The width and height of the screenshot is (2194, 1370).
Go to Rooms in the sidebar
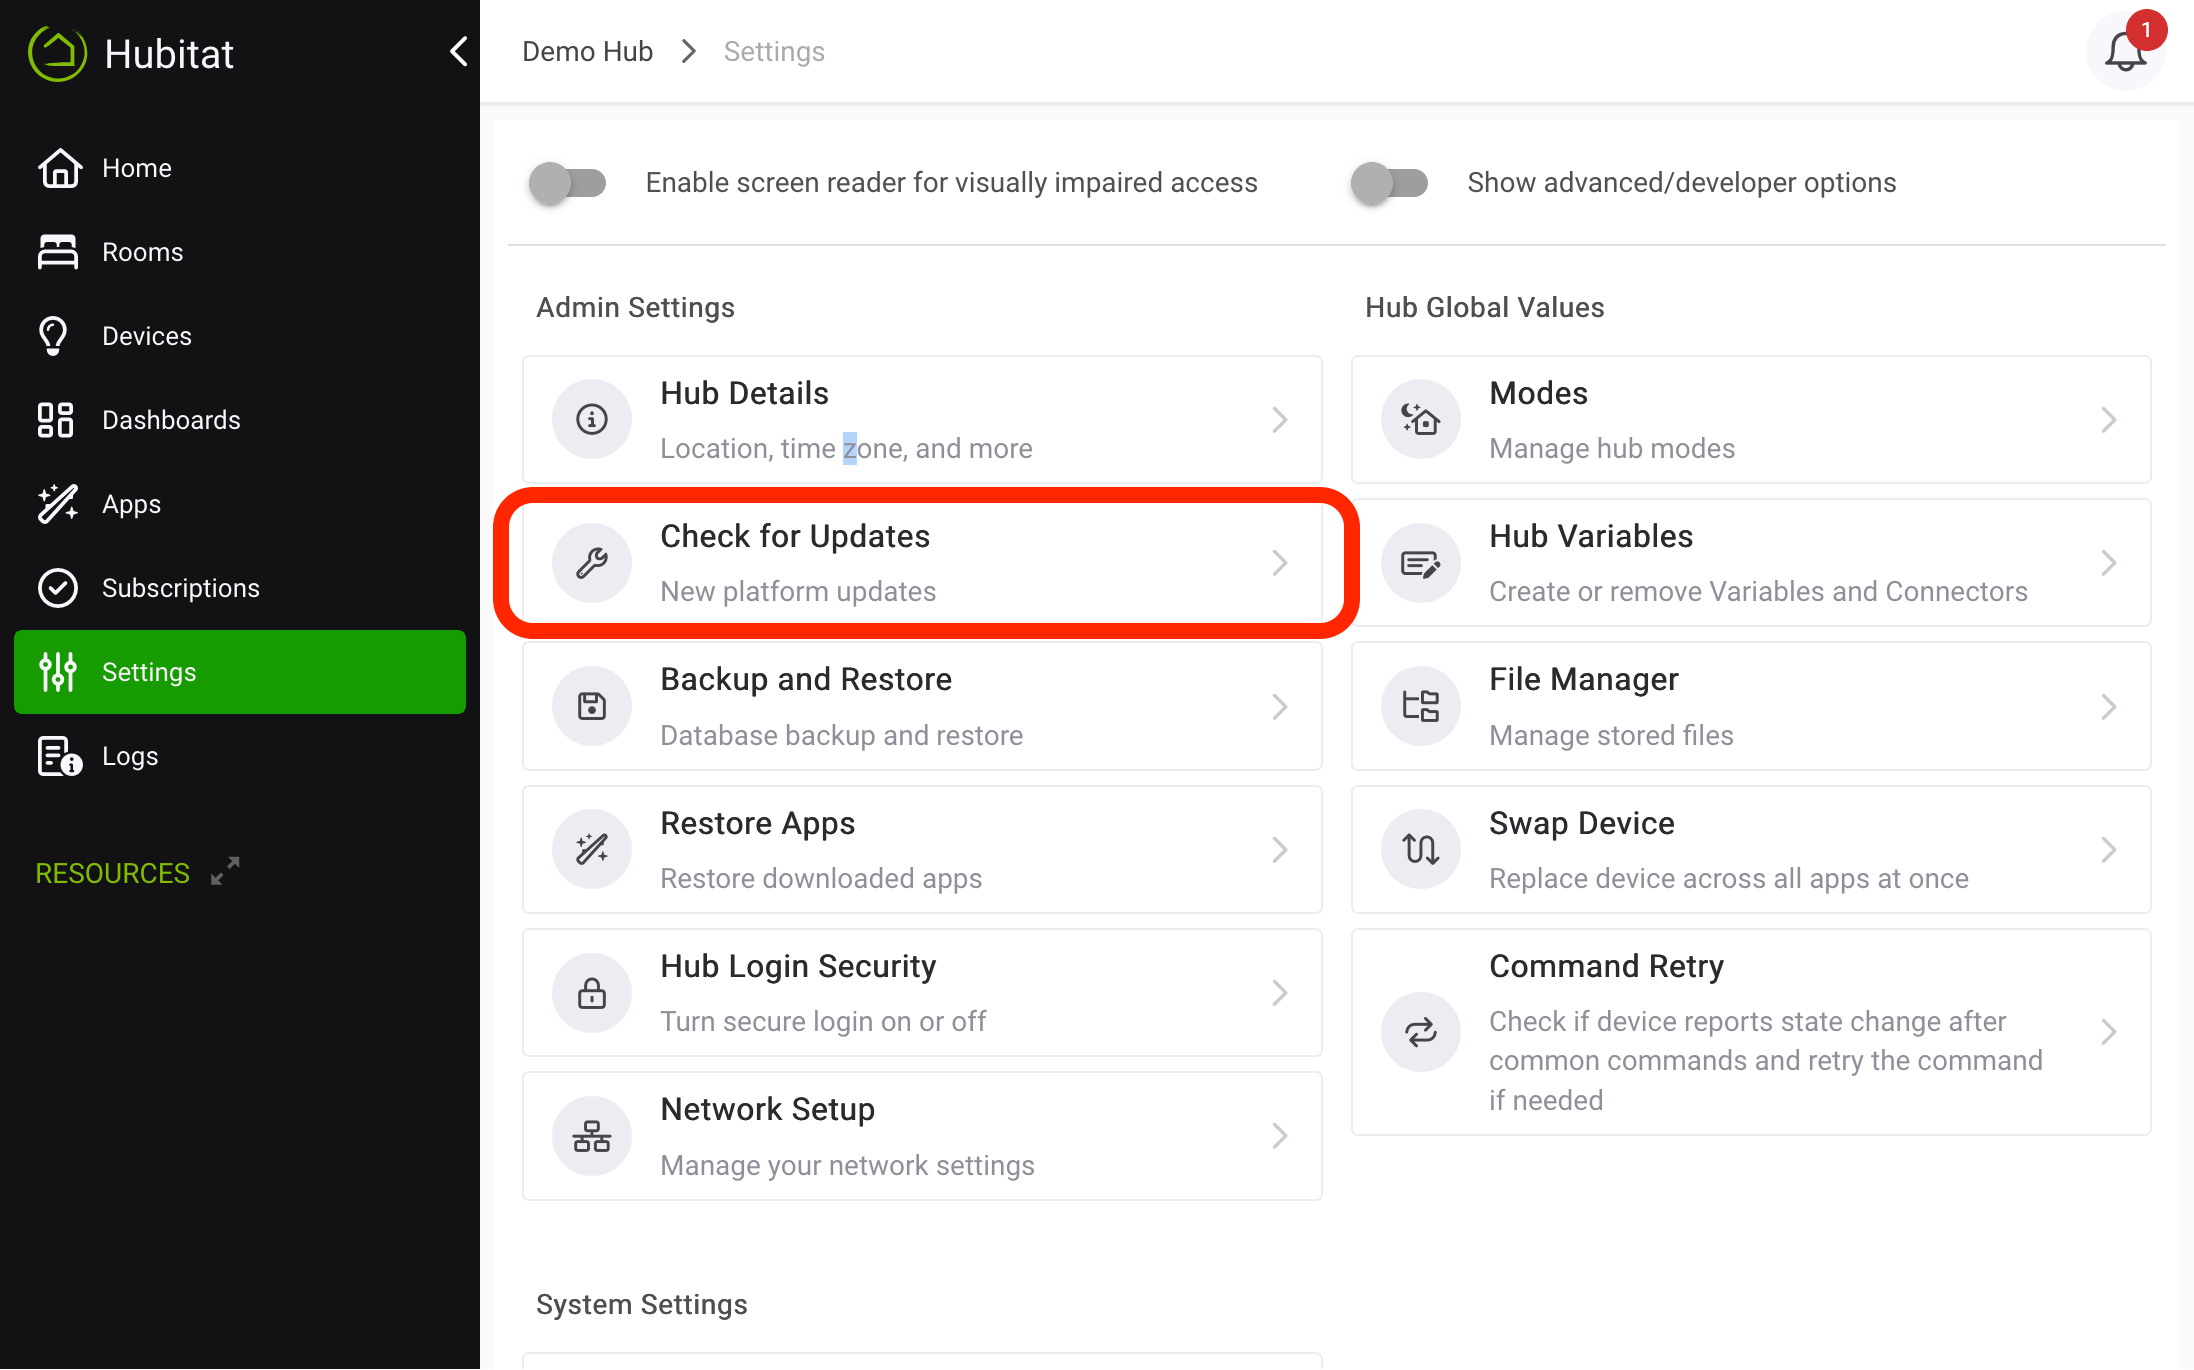click(240, 252)
